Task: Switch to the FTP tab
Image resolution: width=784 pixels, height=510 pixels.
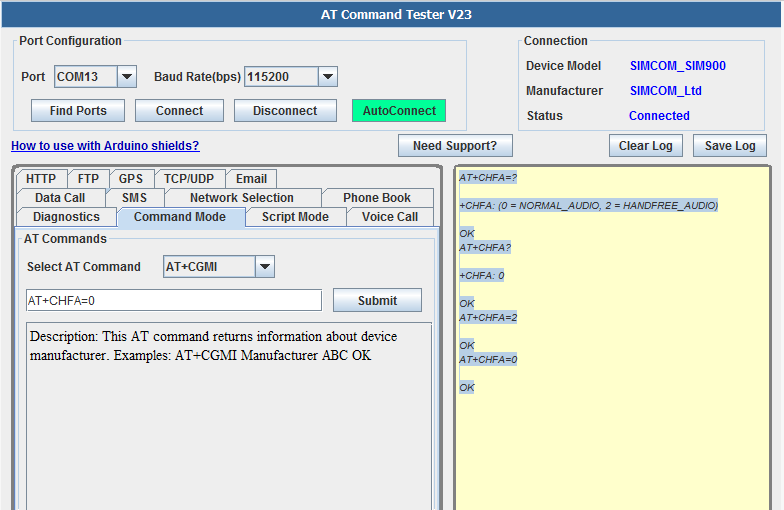Action: pyautogui.click(x=88, y=179)
